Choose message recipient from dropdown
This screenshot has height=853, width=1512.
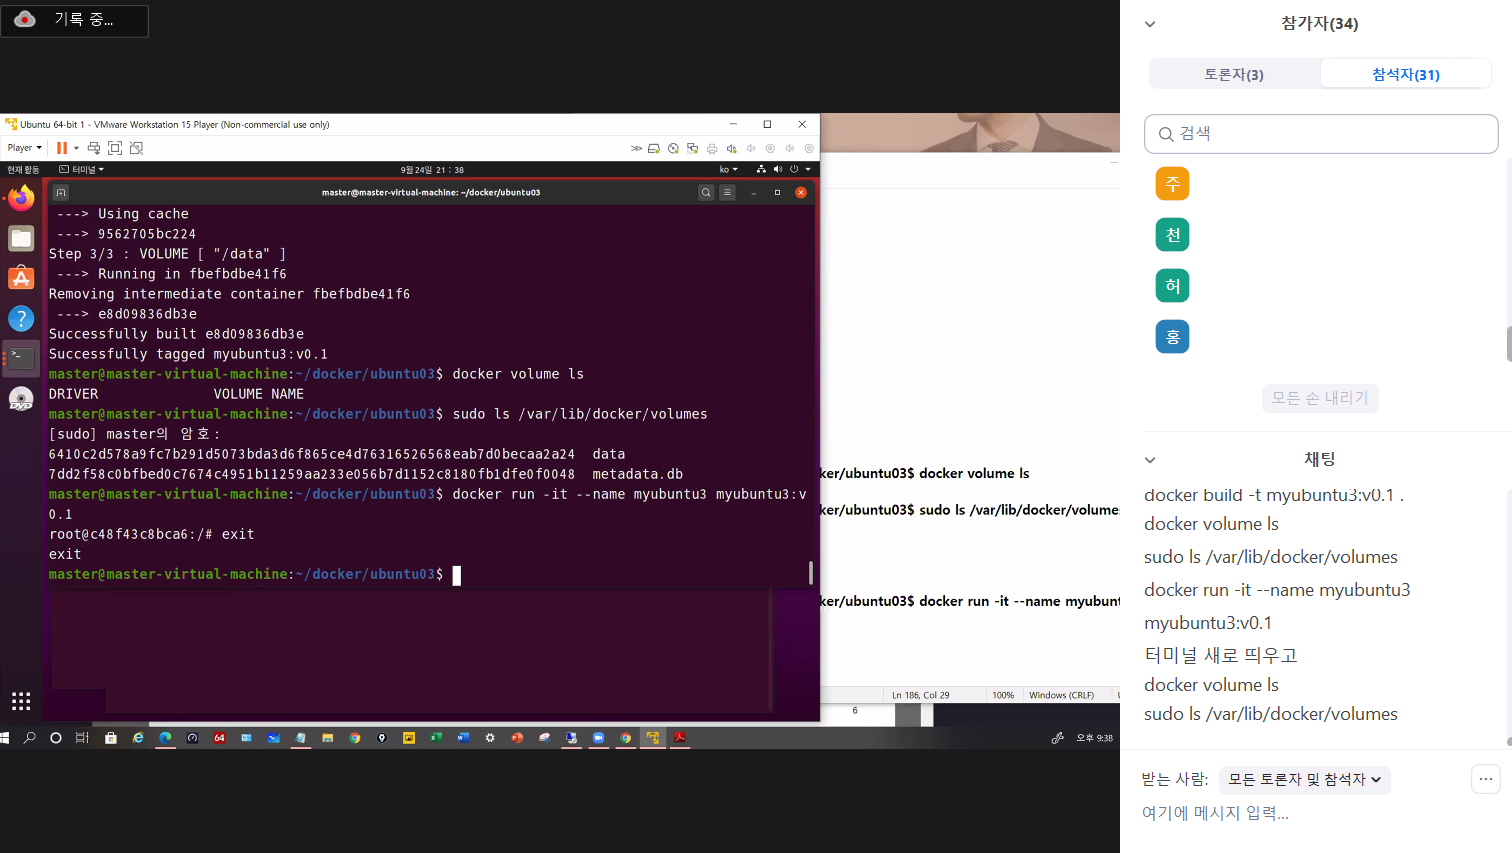tap(1304, 780)
